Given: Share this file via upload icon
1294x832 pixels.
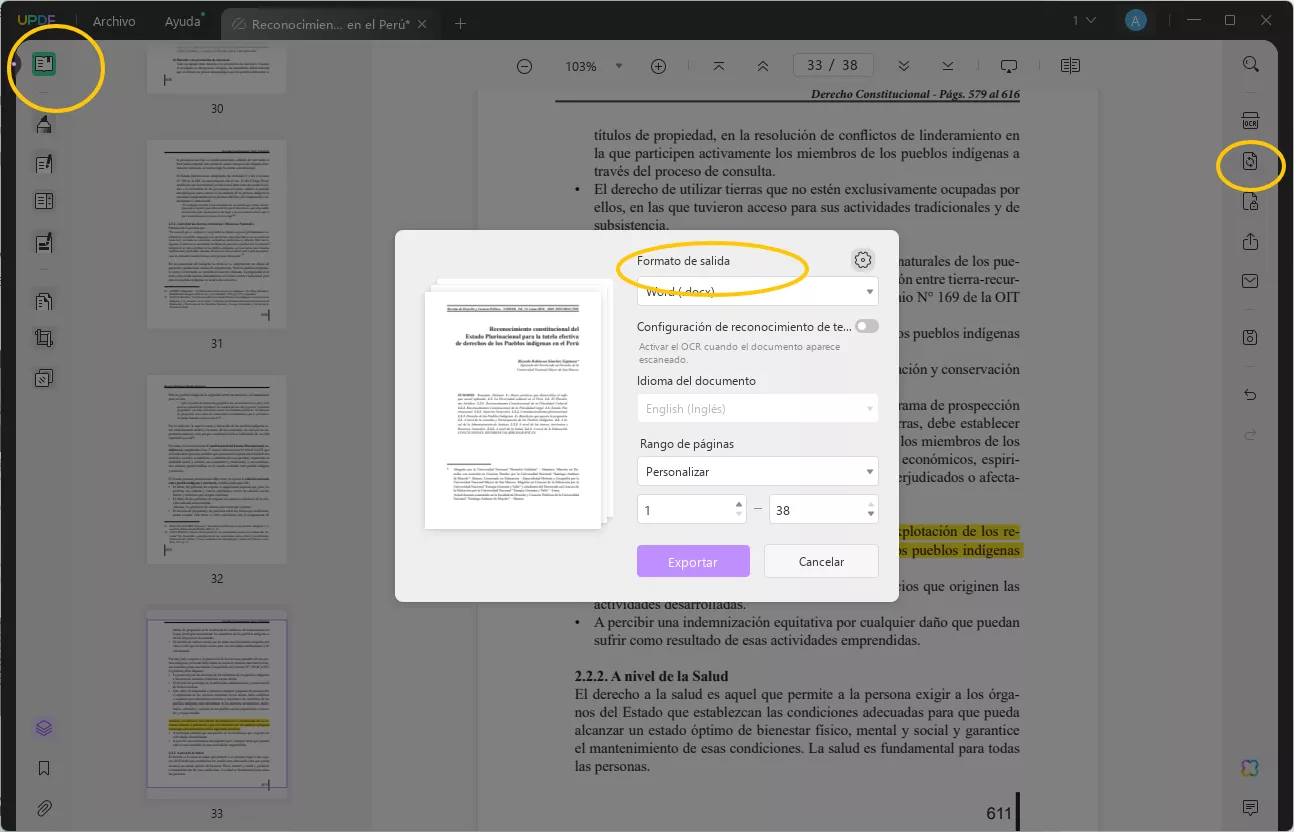Looking at the screenshot, I should tap(1250, 242).
